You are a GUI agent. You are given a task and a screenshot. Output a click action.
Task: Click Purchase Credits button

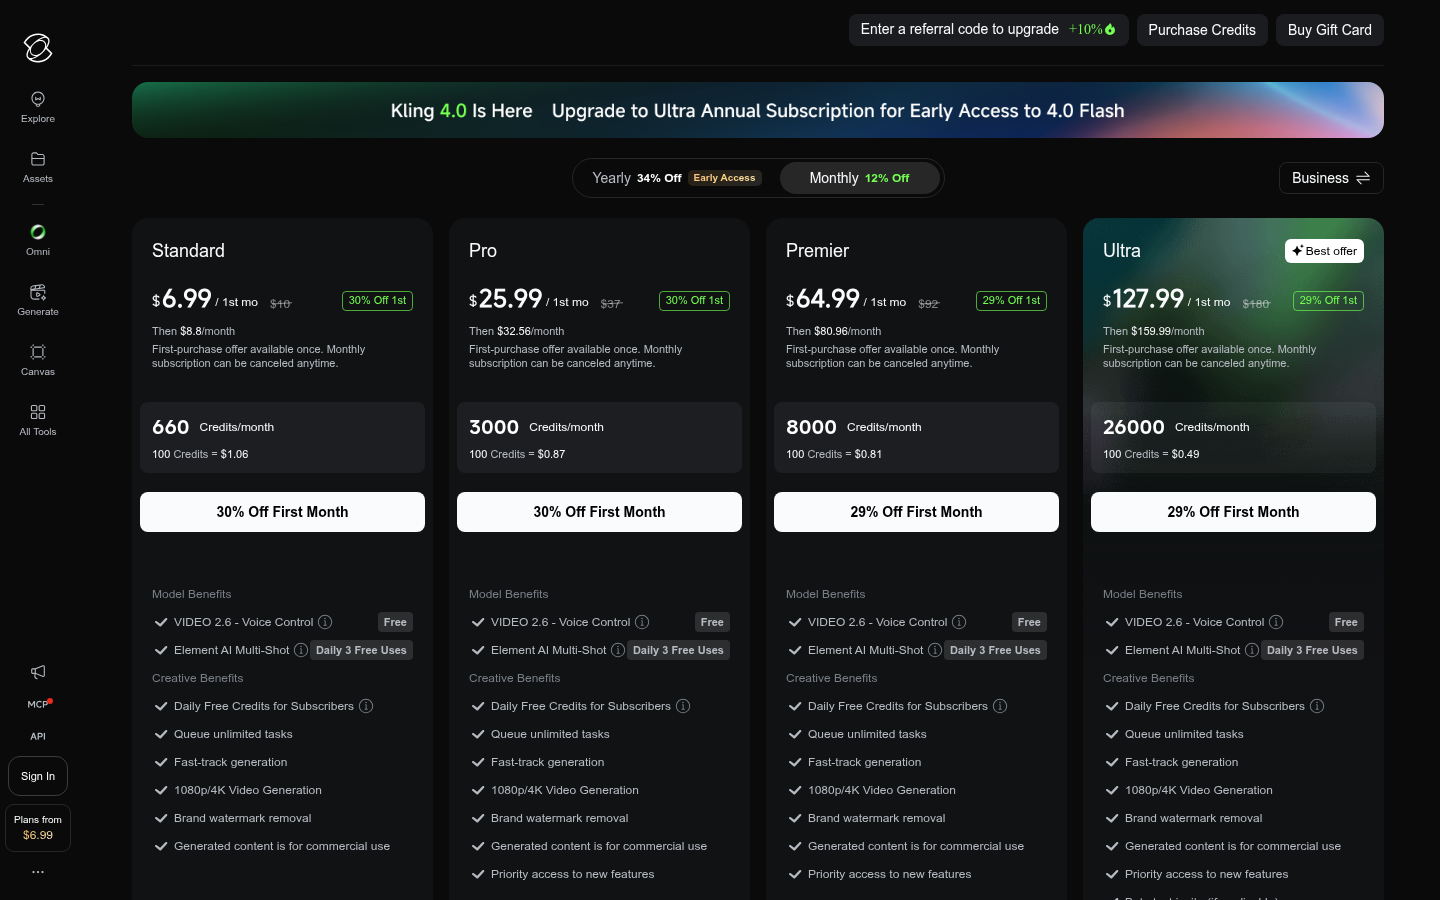click(1202, 30)
